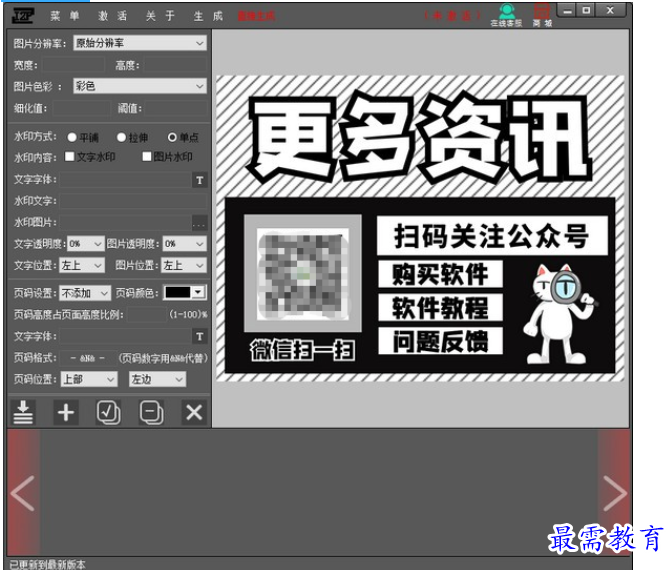Close the application window

click(610, 10)
